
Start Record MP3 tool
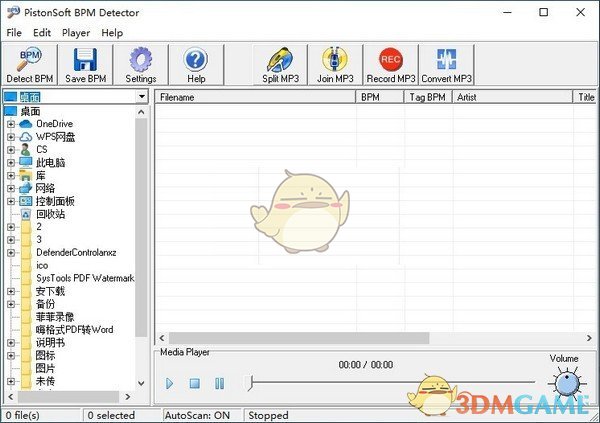coord(391,65)
